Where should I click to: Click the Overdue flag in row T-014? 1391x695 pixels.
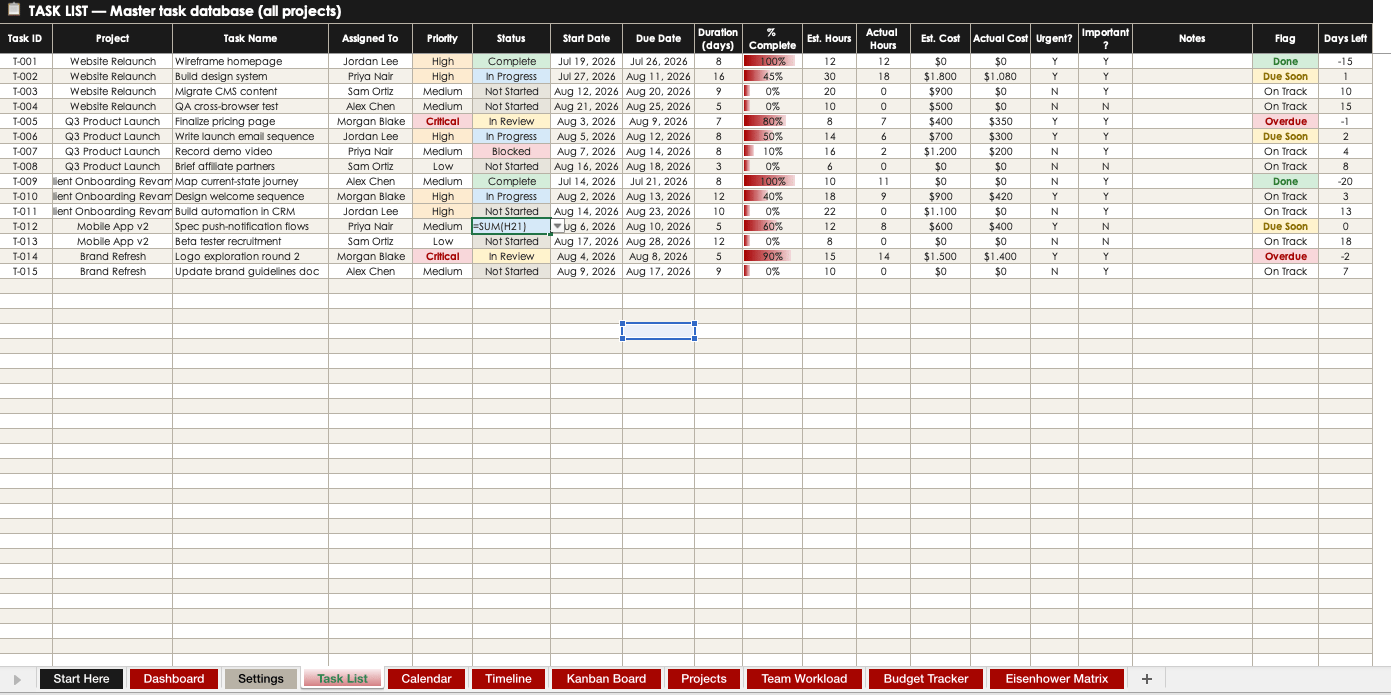coord(1285,257)
